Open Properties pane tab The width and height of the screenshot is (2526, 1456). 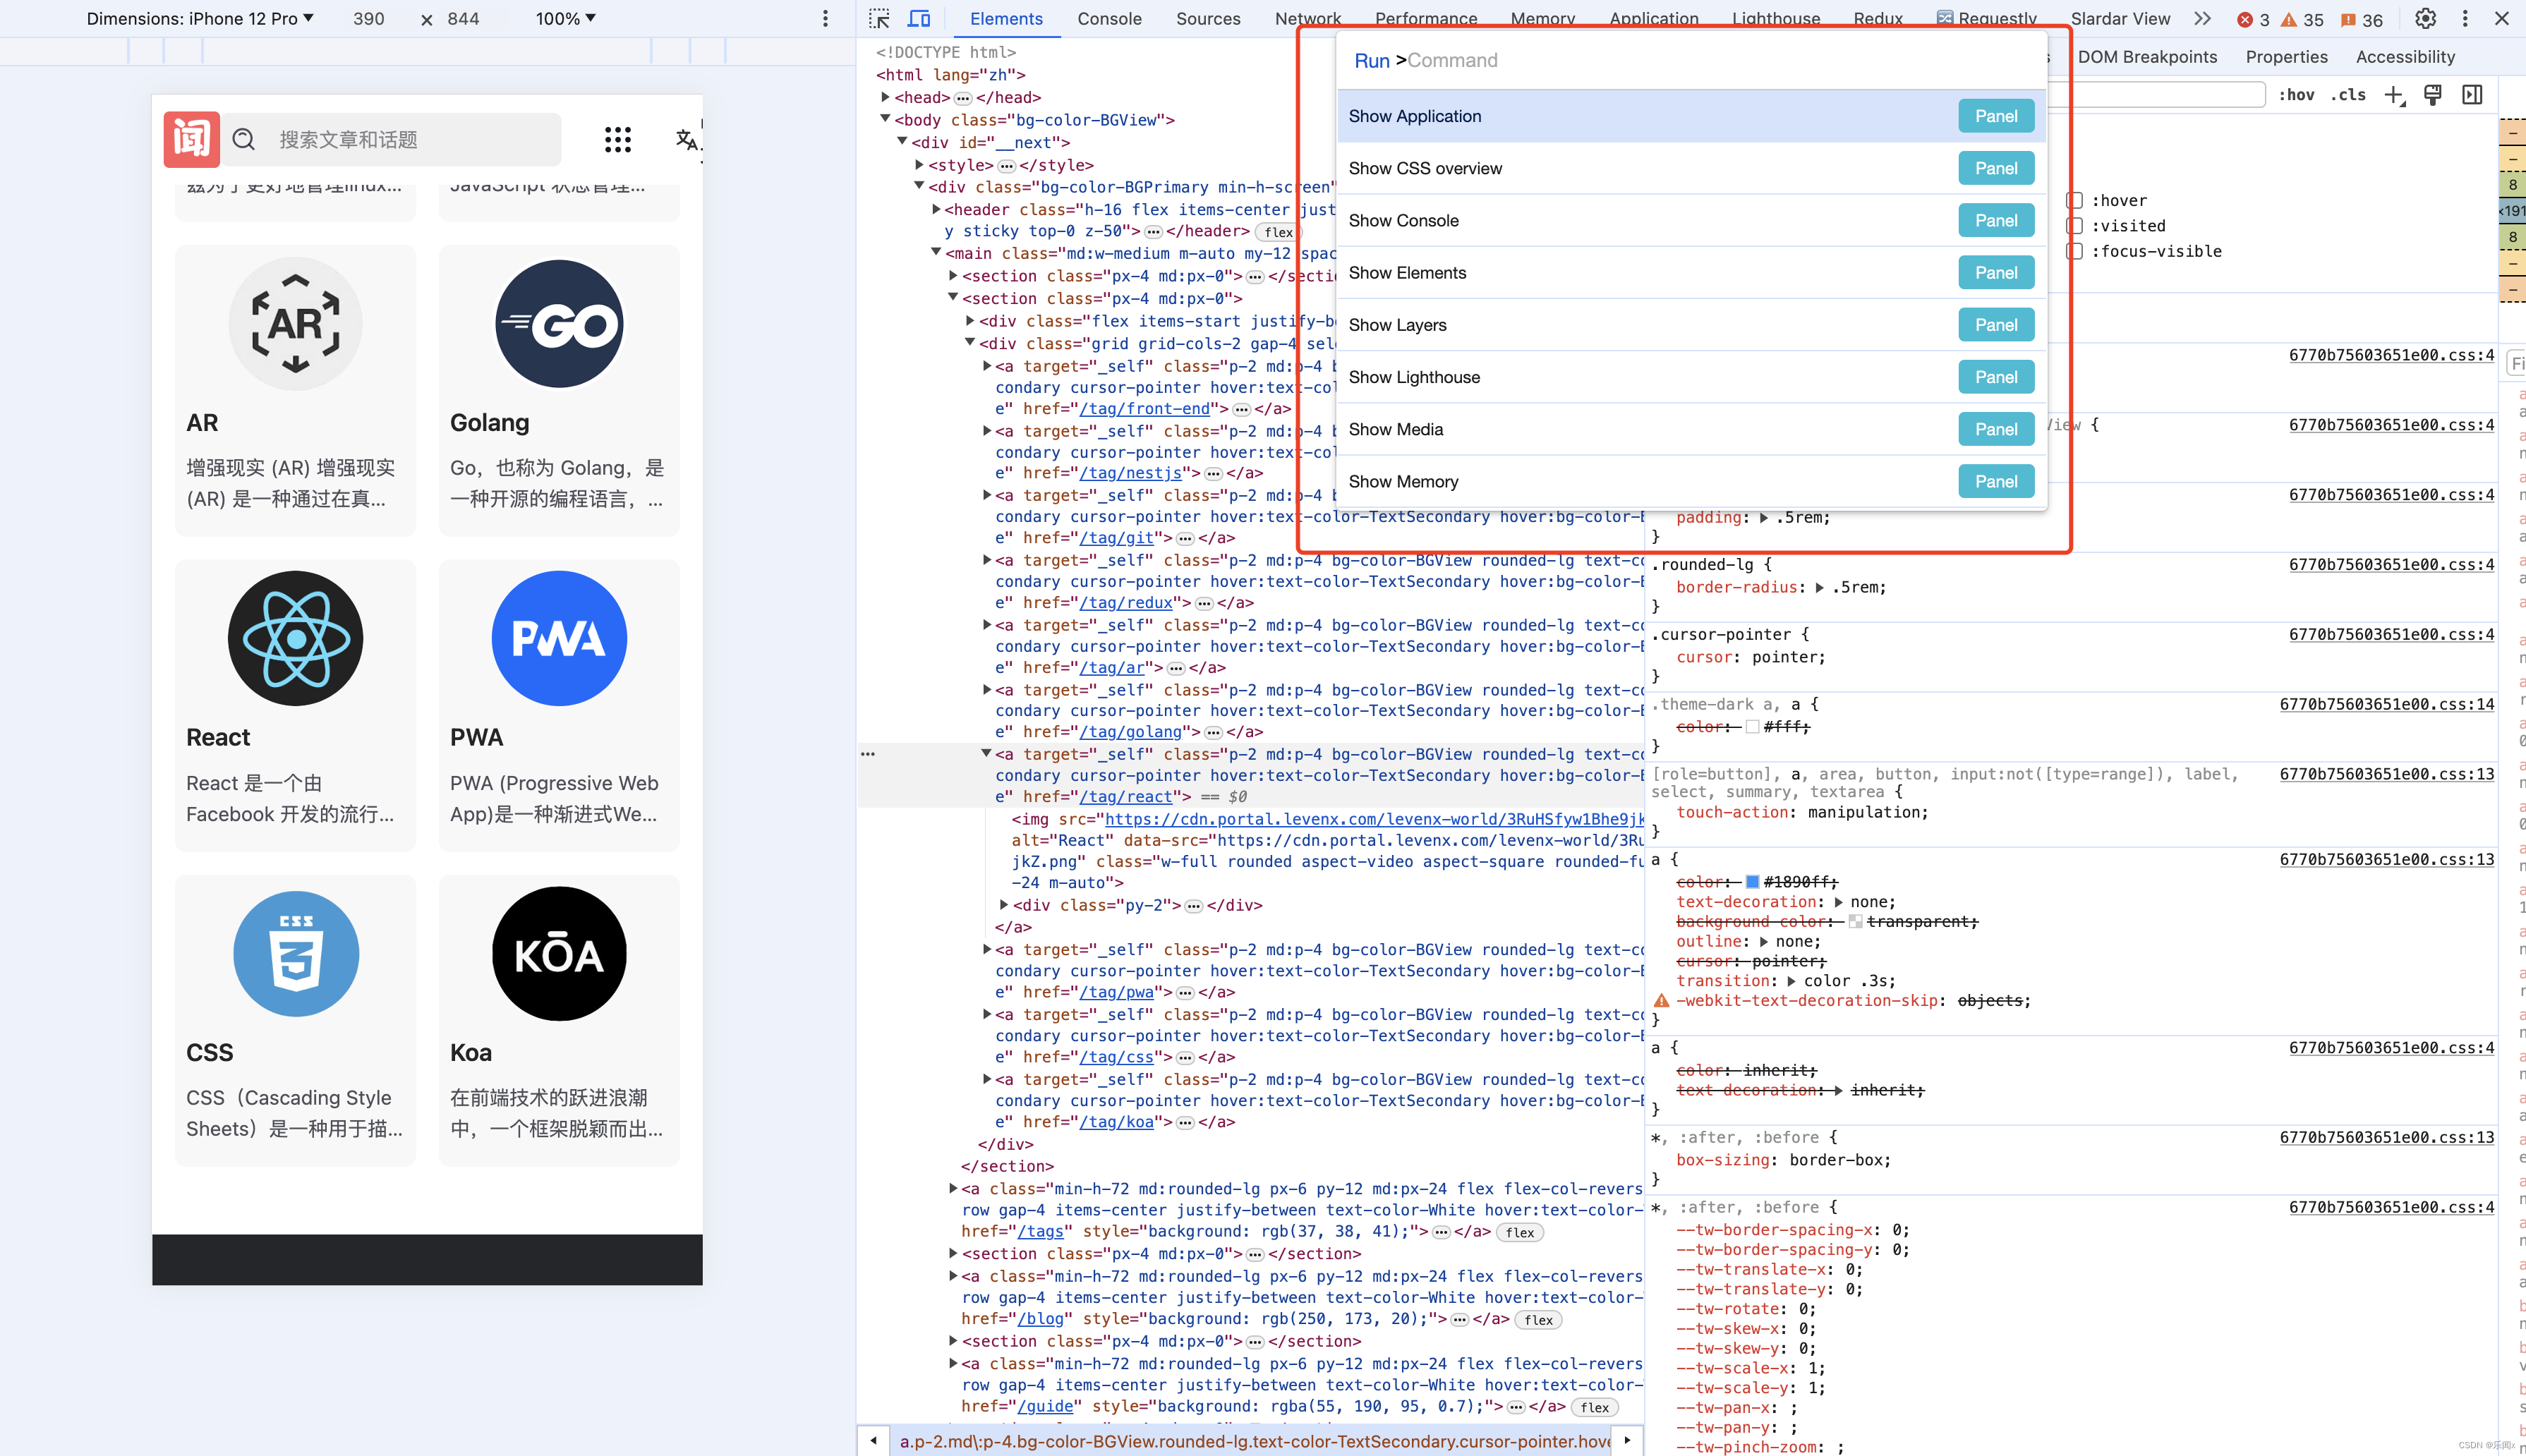2286,57
